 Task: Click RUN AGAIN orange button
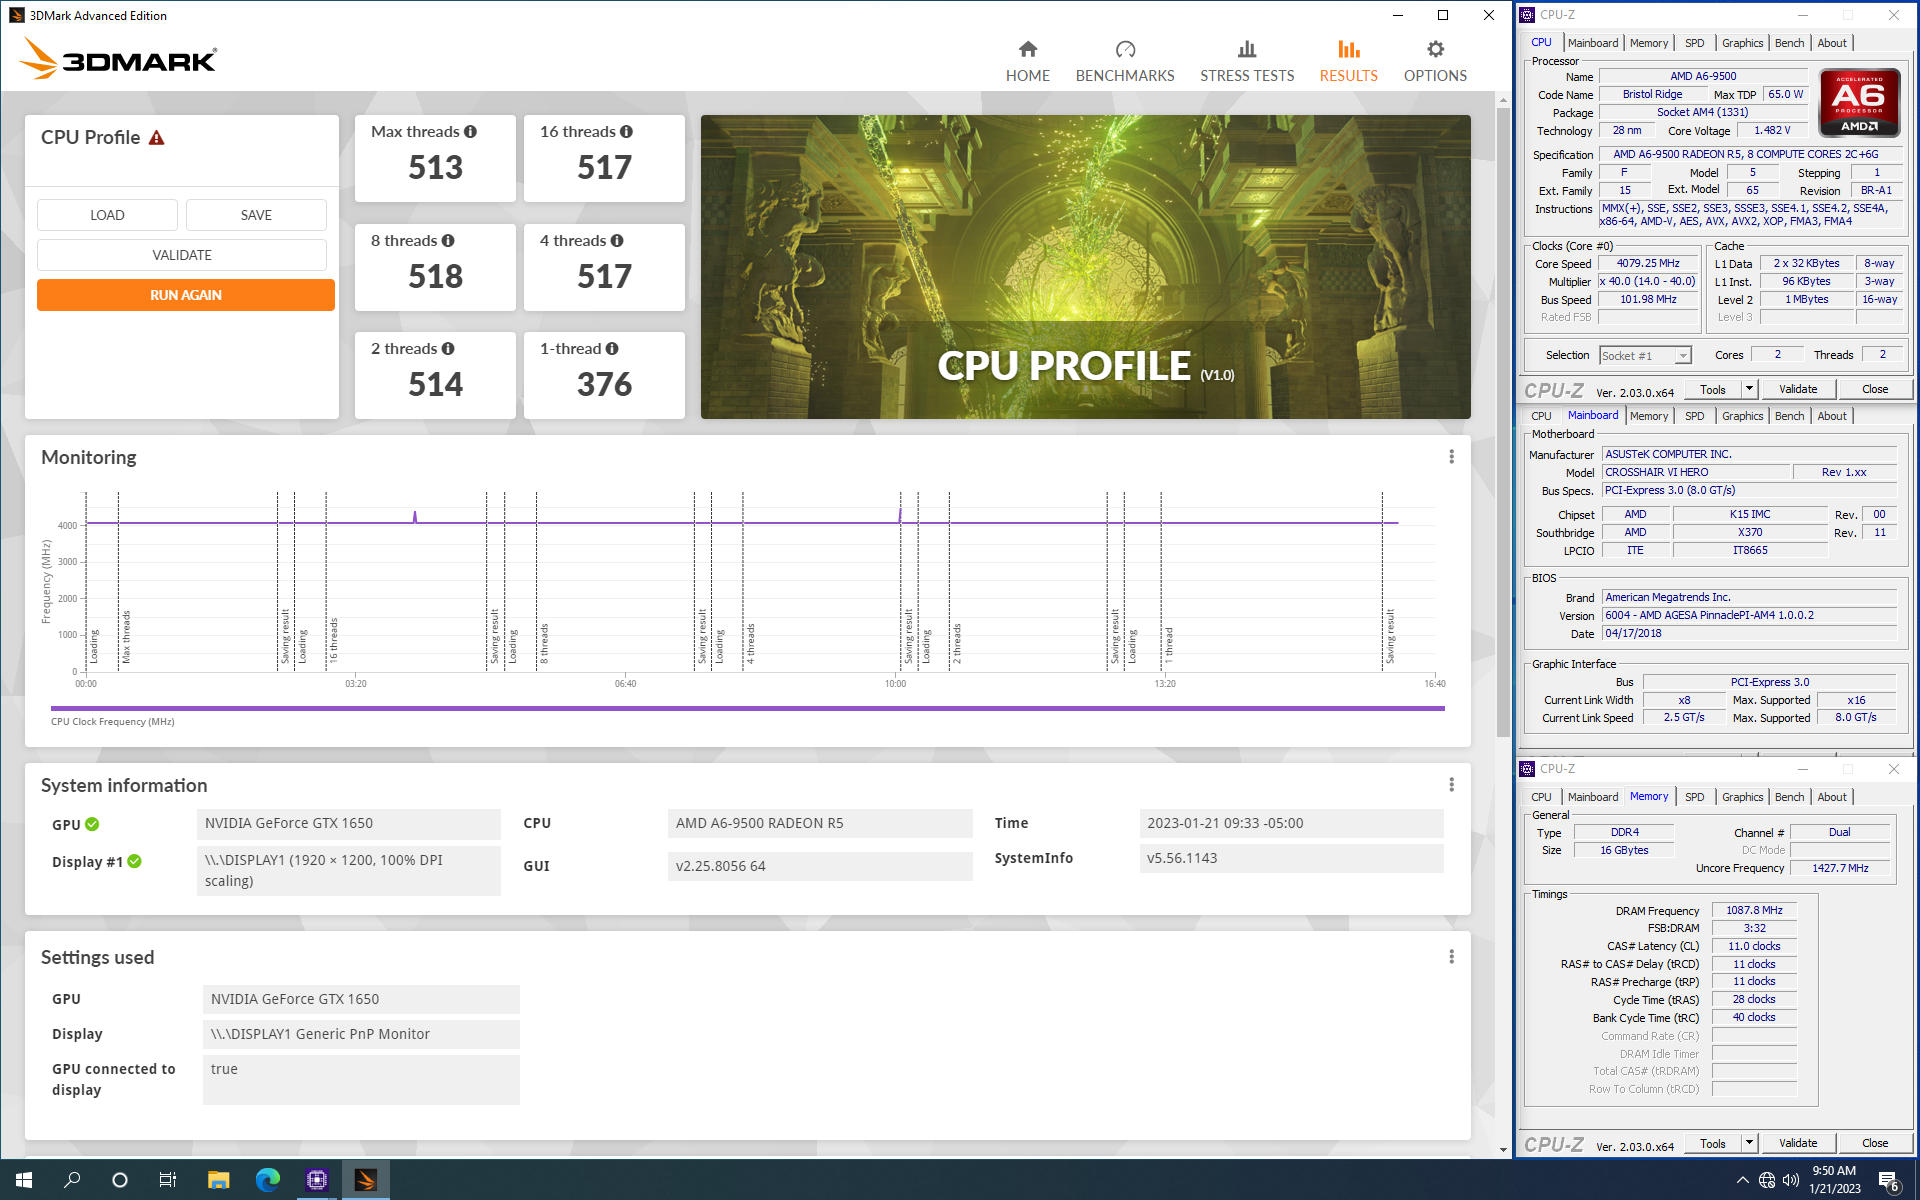186,295
